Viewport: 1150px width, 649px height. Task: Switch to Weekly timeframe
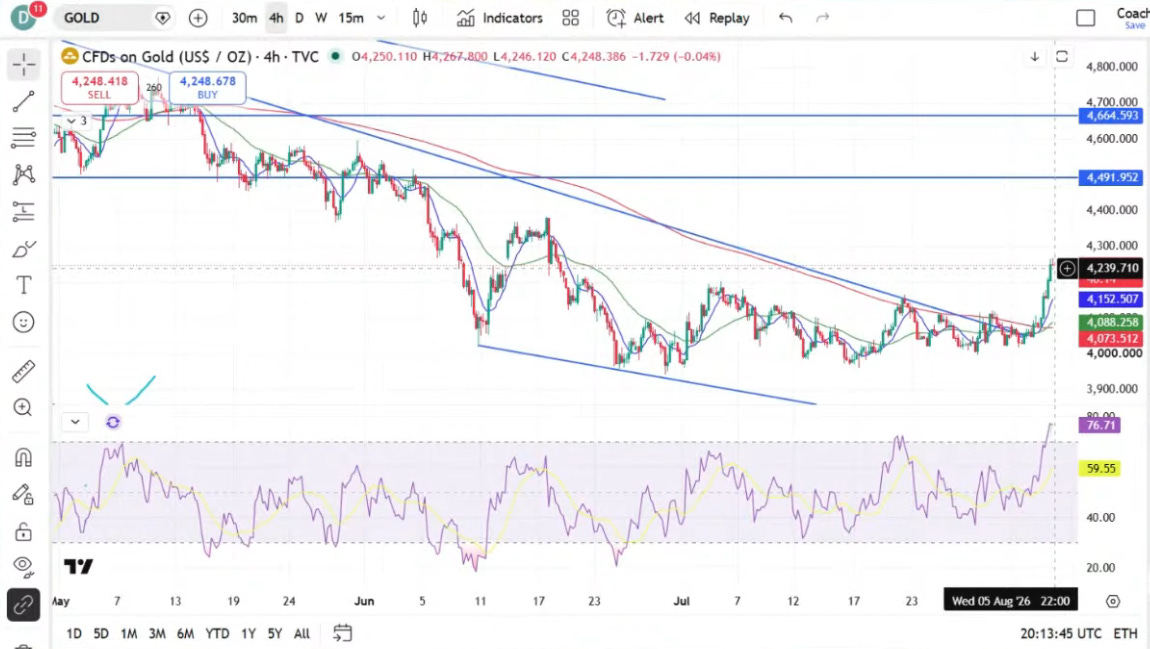[x=321, y=18]
